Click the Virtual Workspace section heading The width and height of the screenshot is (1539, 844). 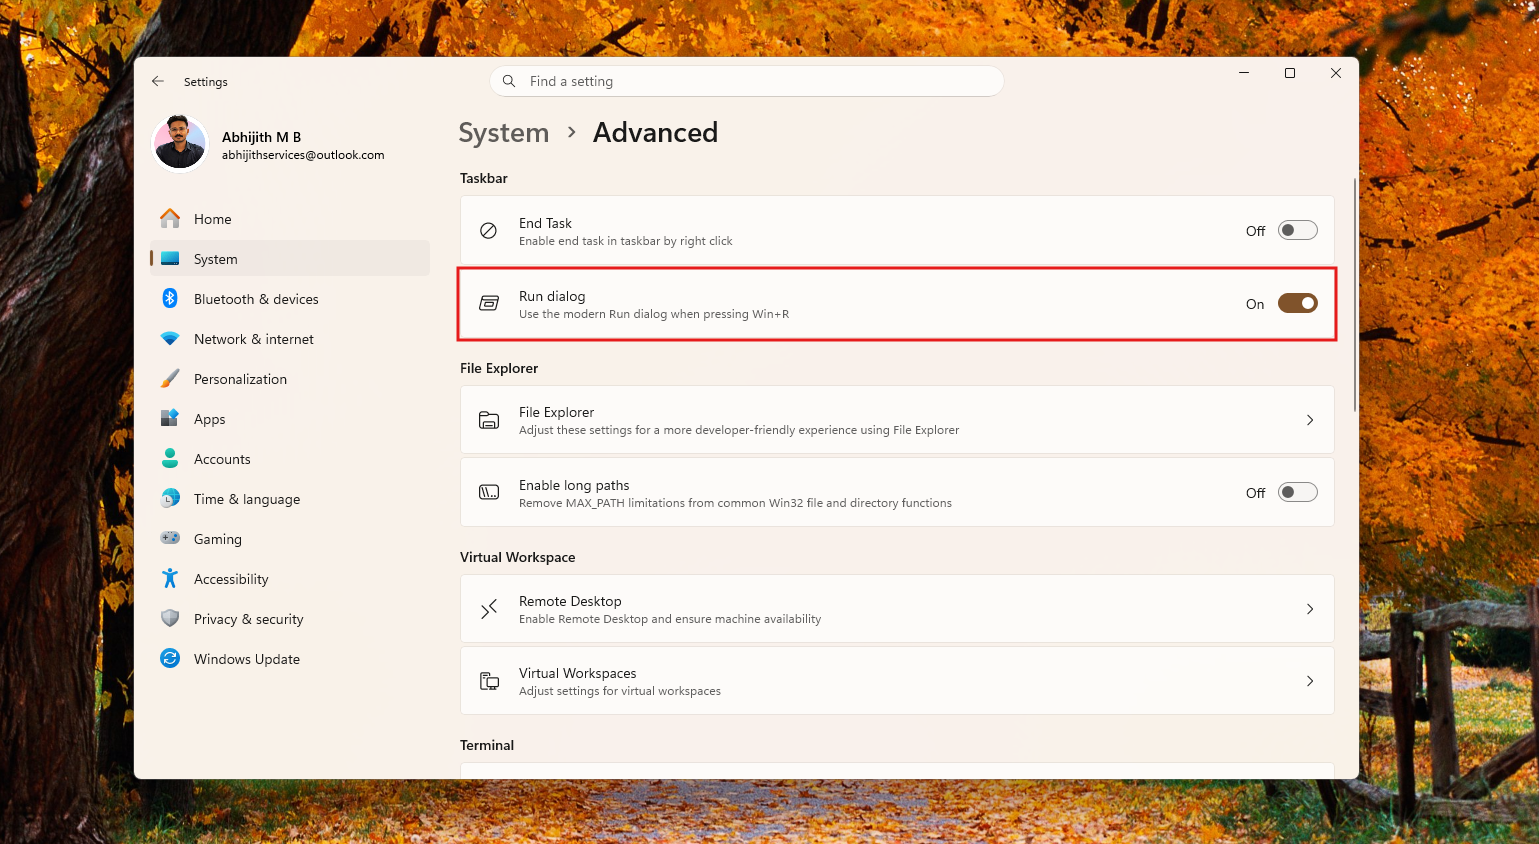click(x=518, y=557)
